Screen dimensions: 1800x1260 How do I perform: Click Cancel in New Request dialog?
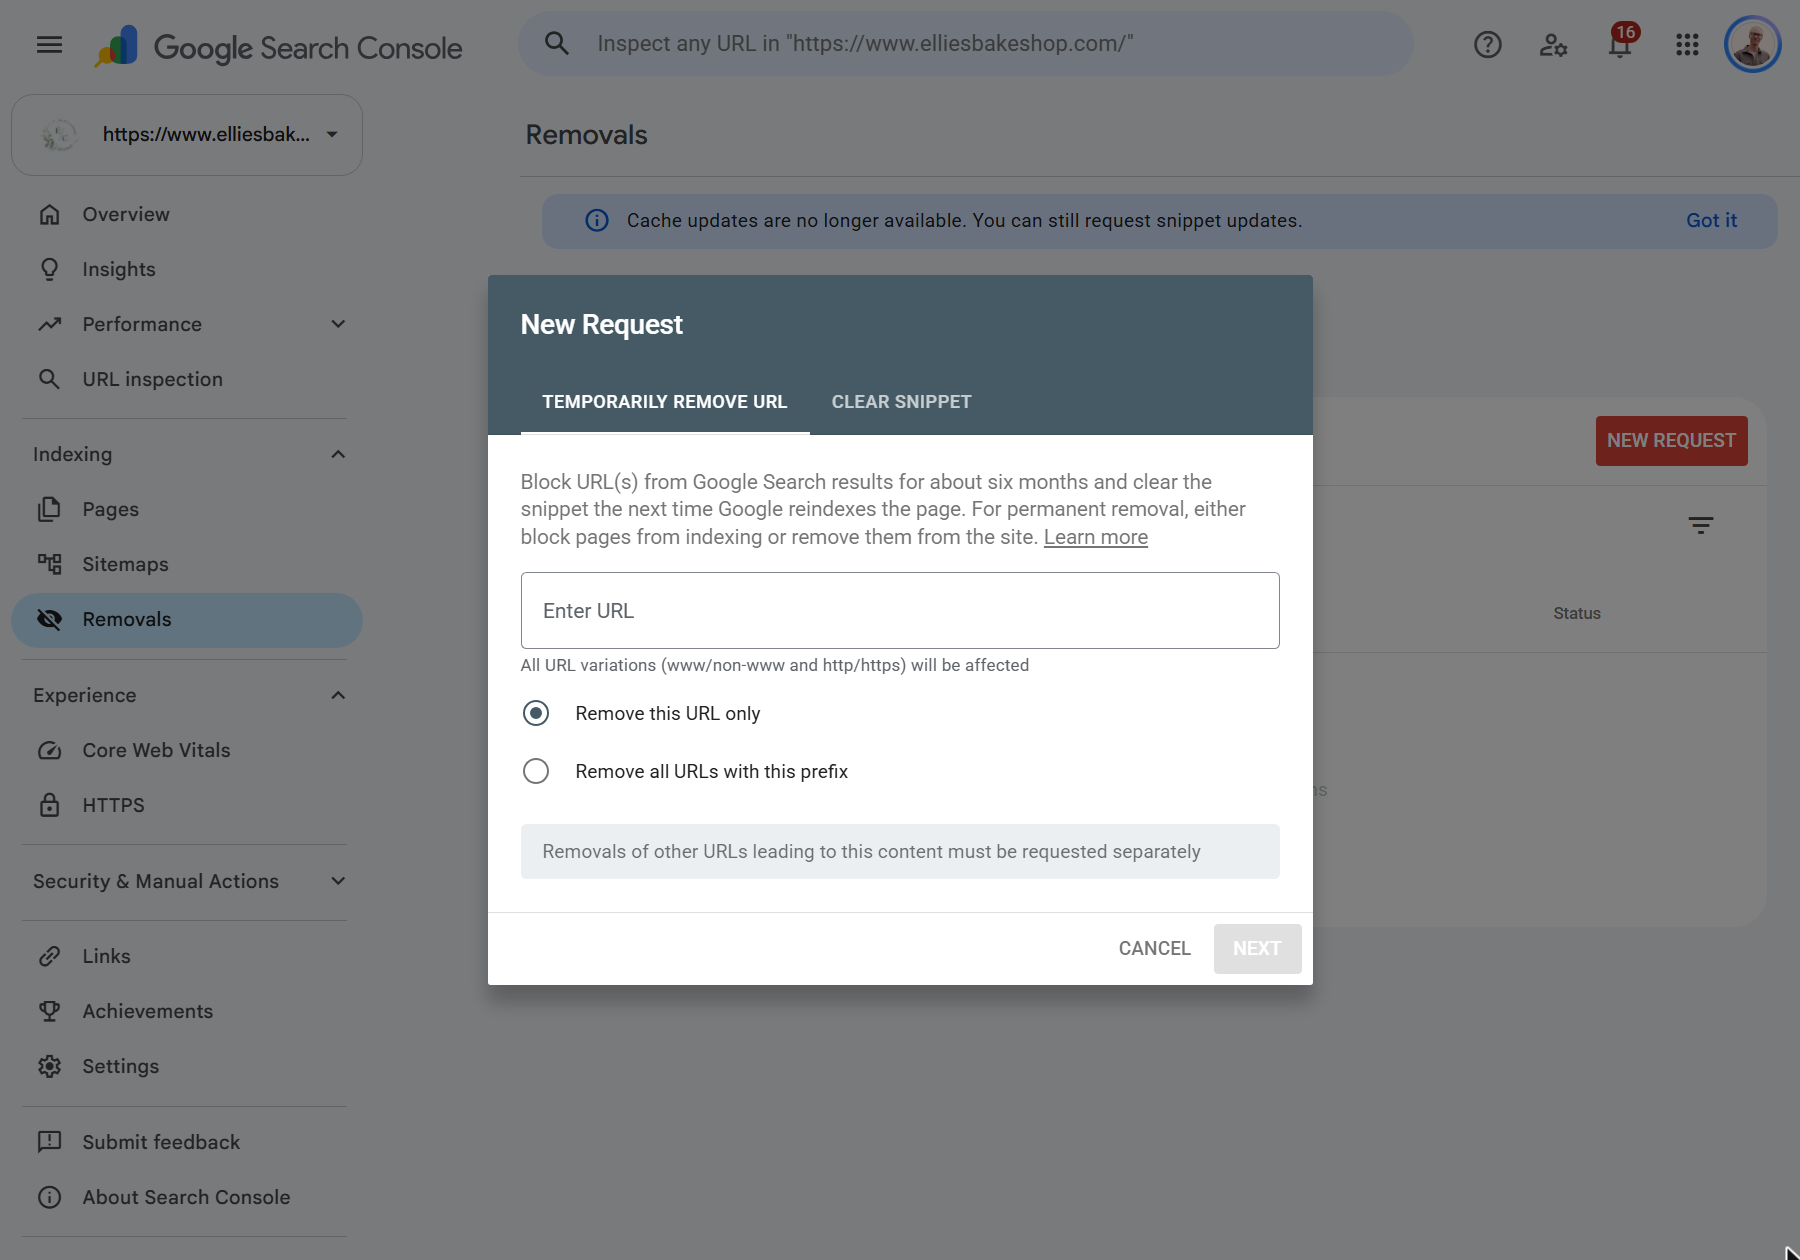1155,948
